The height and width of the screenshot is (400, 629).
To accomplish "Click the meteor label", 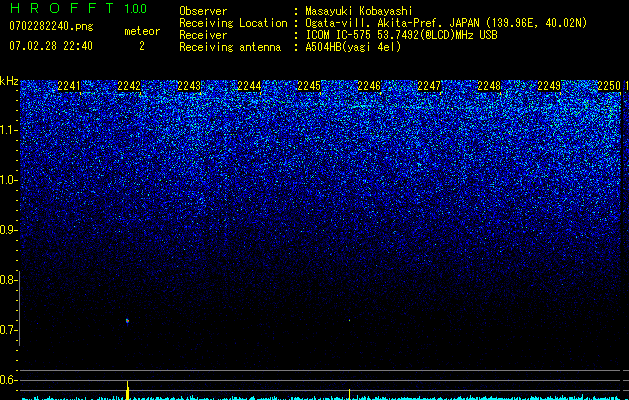I will tap(142, 31).
